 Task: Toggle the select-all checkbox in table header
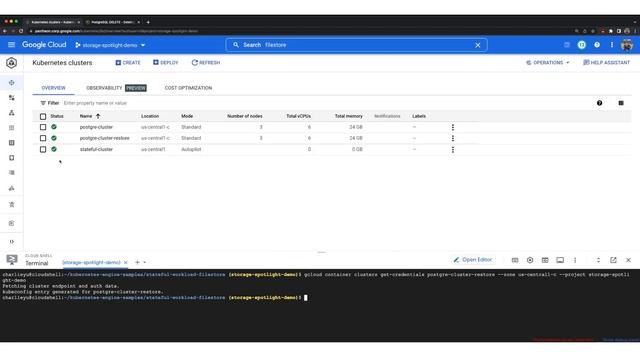[43, 116]
